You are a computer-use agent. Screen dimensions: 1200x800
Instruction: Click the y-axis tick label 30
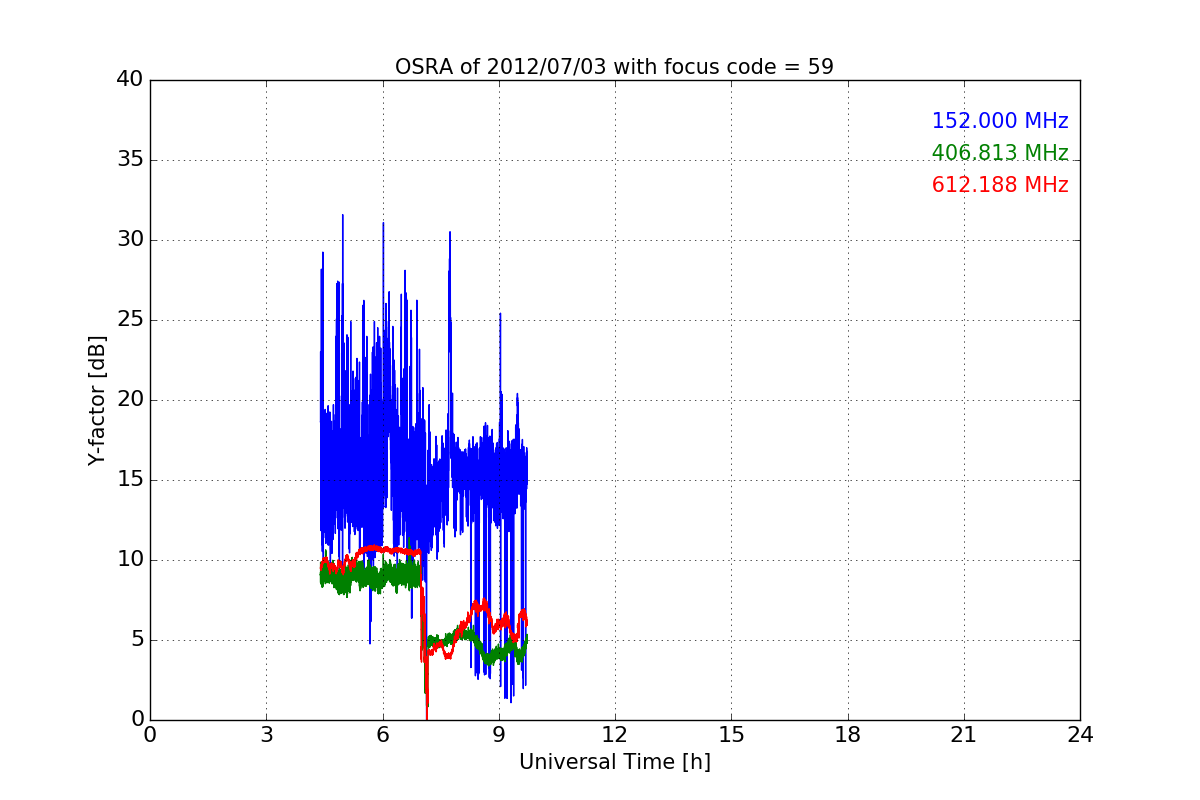coord(130,240)
